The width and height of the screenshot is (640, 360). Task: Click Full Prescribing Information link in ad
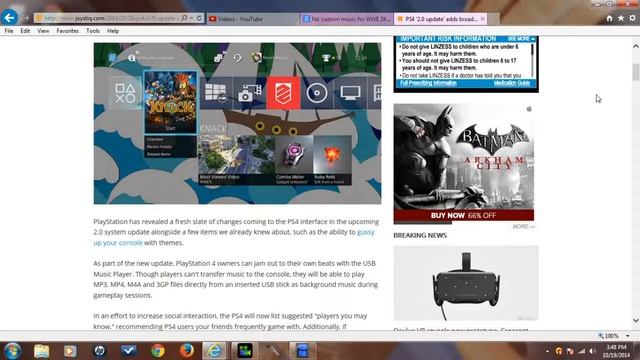pos(428,83)
